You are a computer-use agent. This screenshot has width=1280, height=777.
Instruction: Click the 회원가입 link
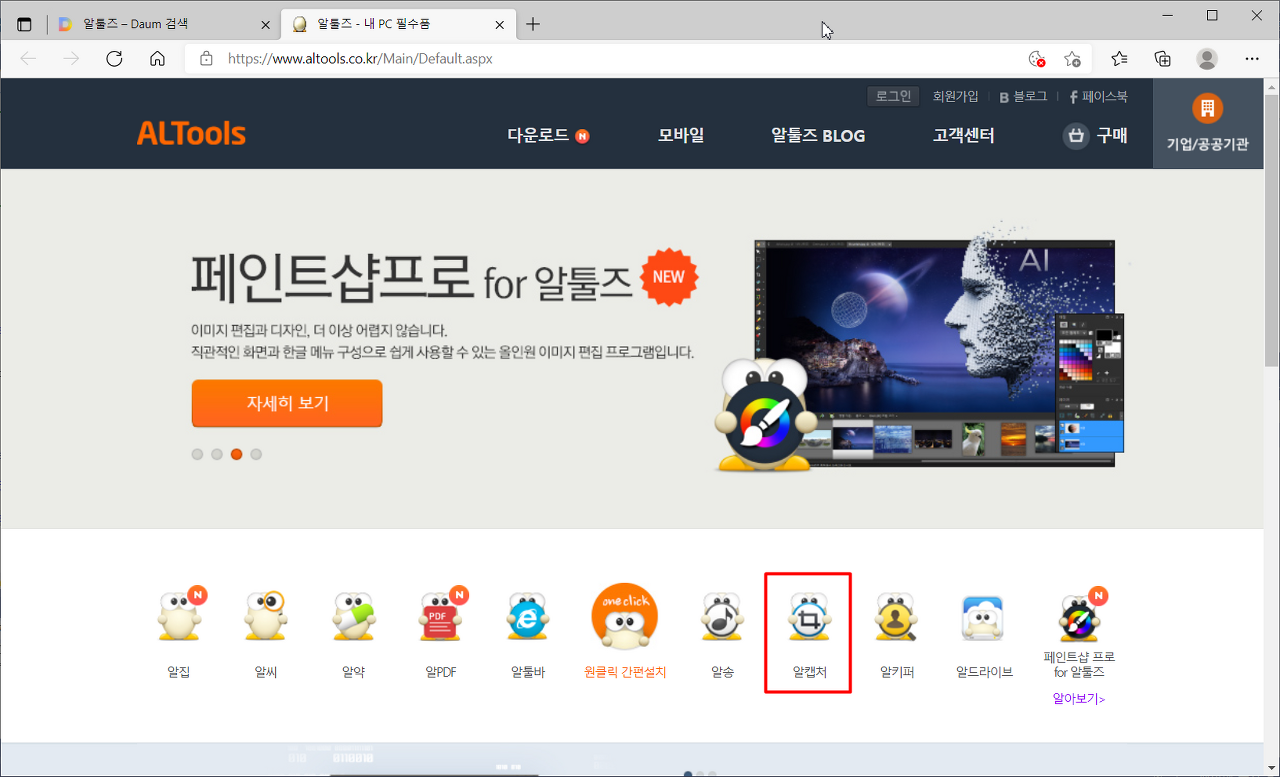tap(955, 96)
